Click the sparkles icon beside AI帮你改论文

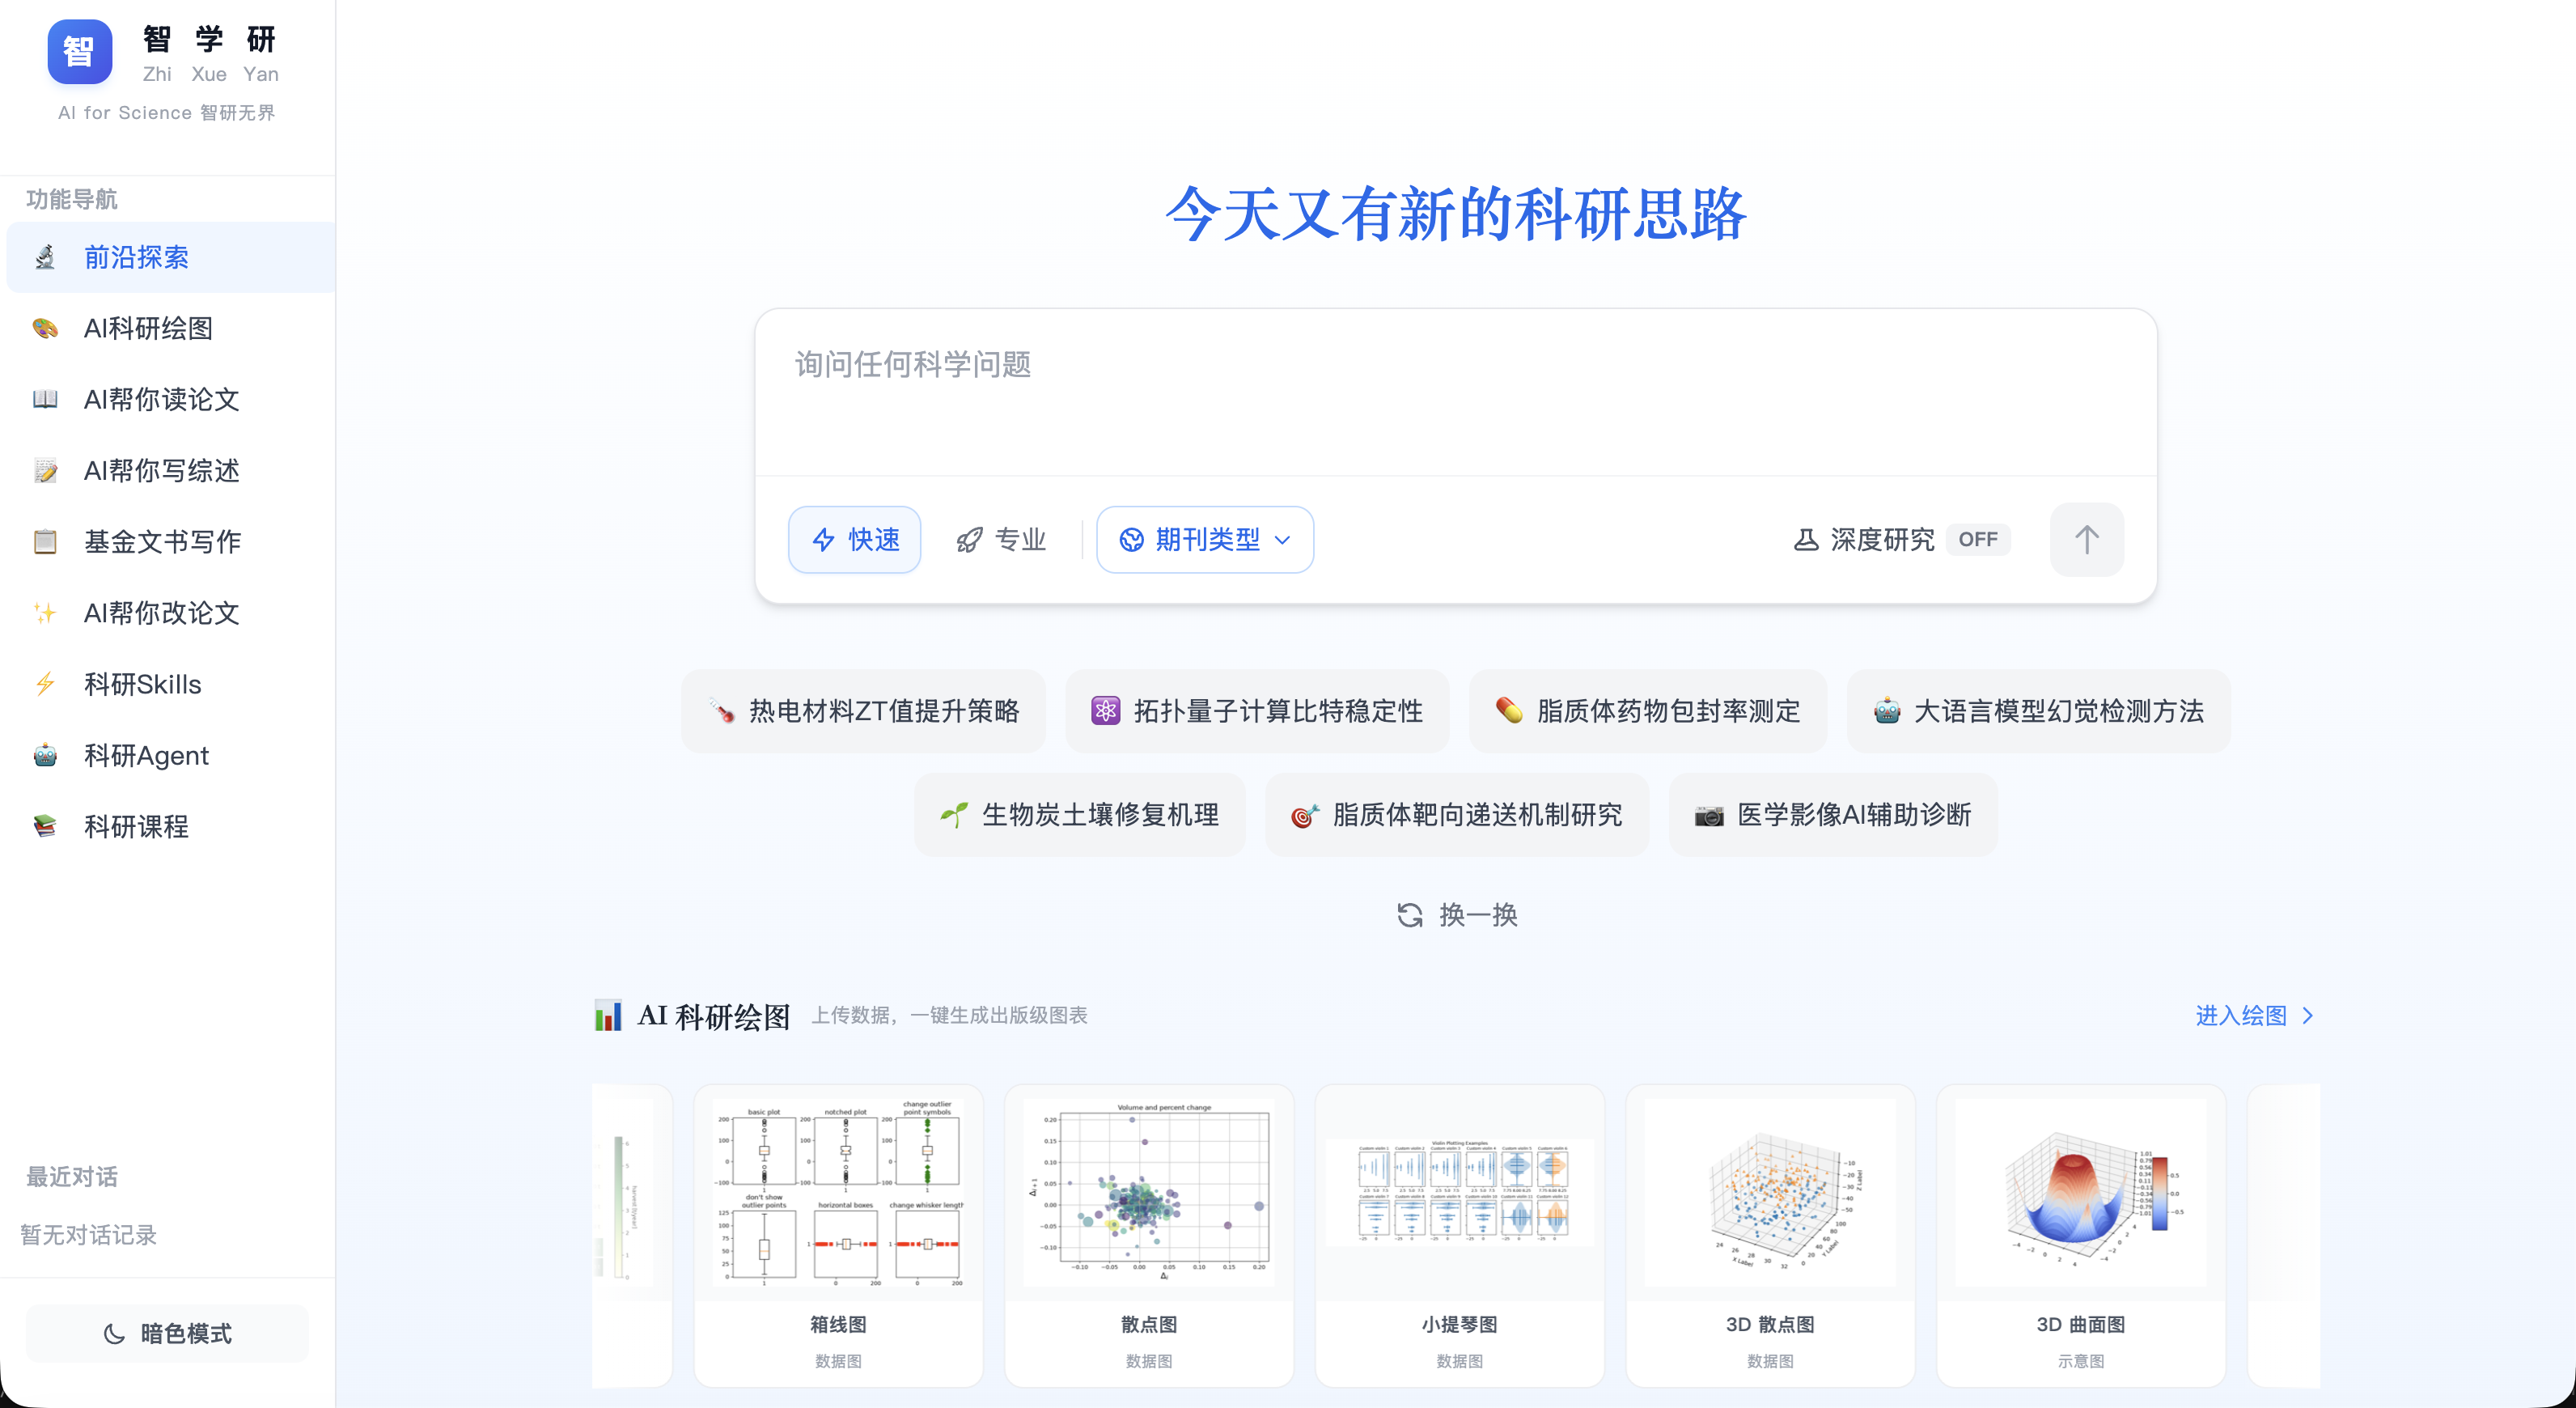(45, 613)
